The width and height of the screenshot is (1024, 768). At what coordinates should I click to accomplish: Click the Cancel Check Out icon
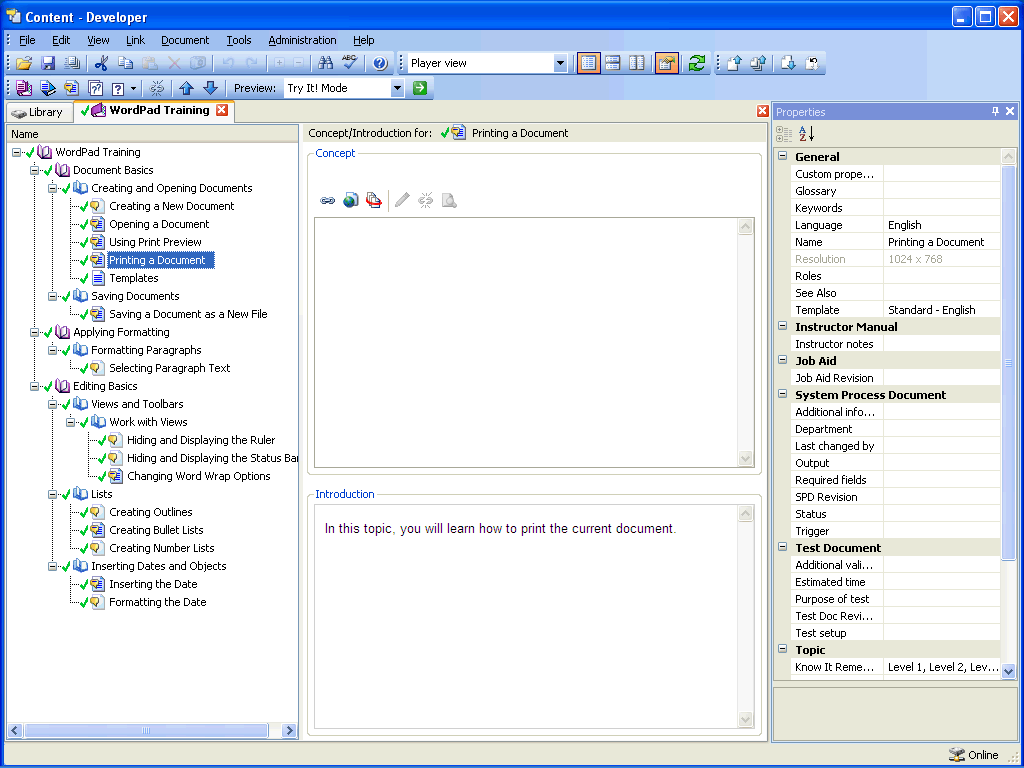tap(812, 63)
